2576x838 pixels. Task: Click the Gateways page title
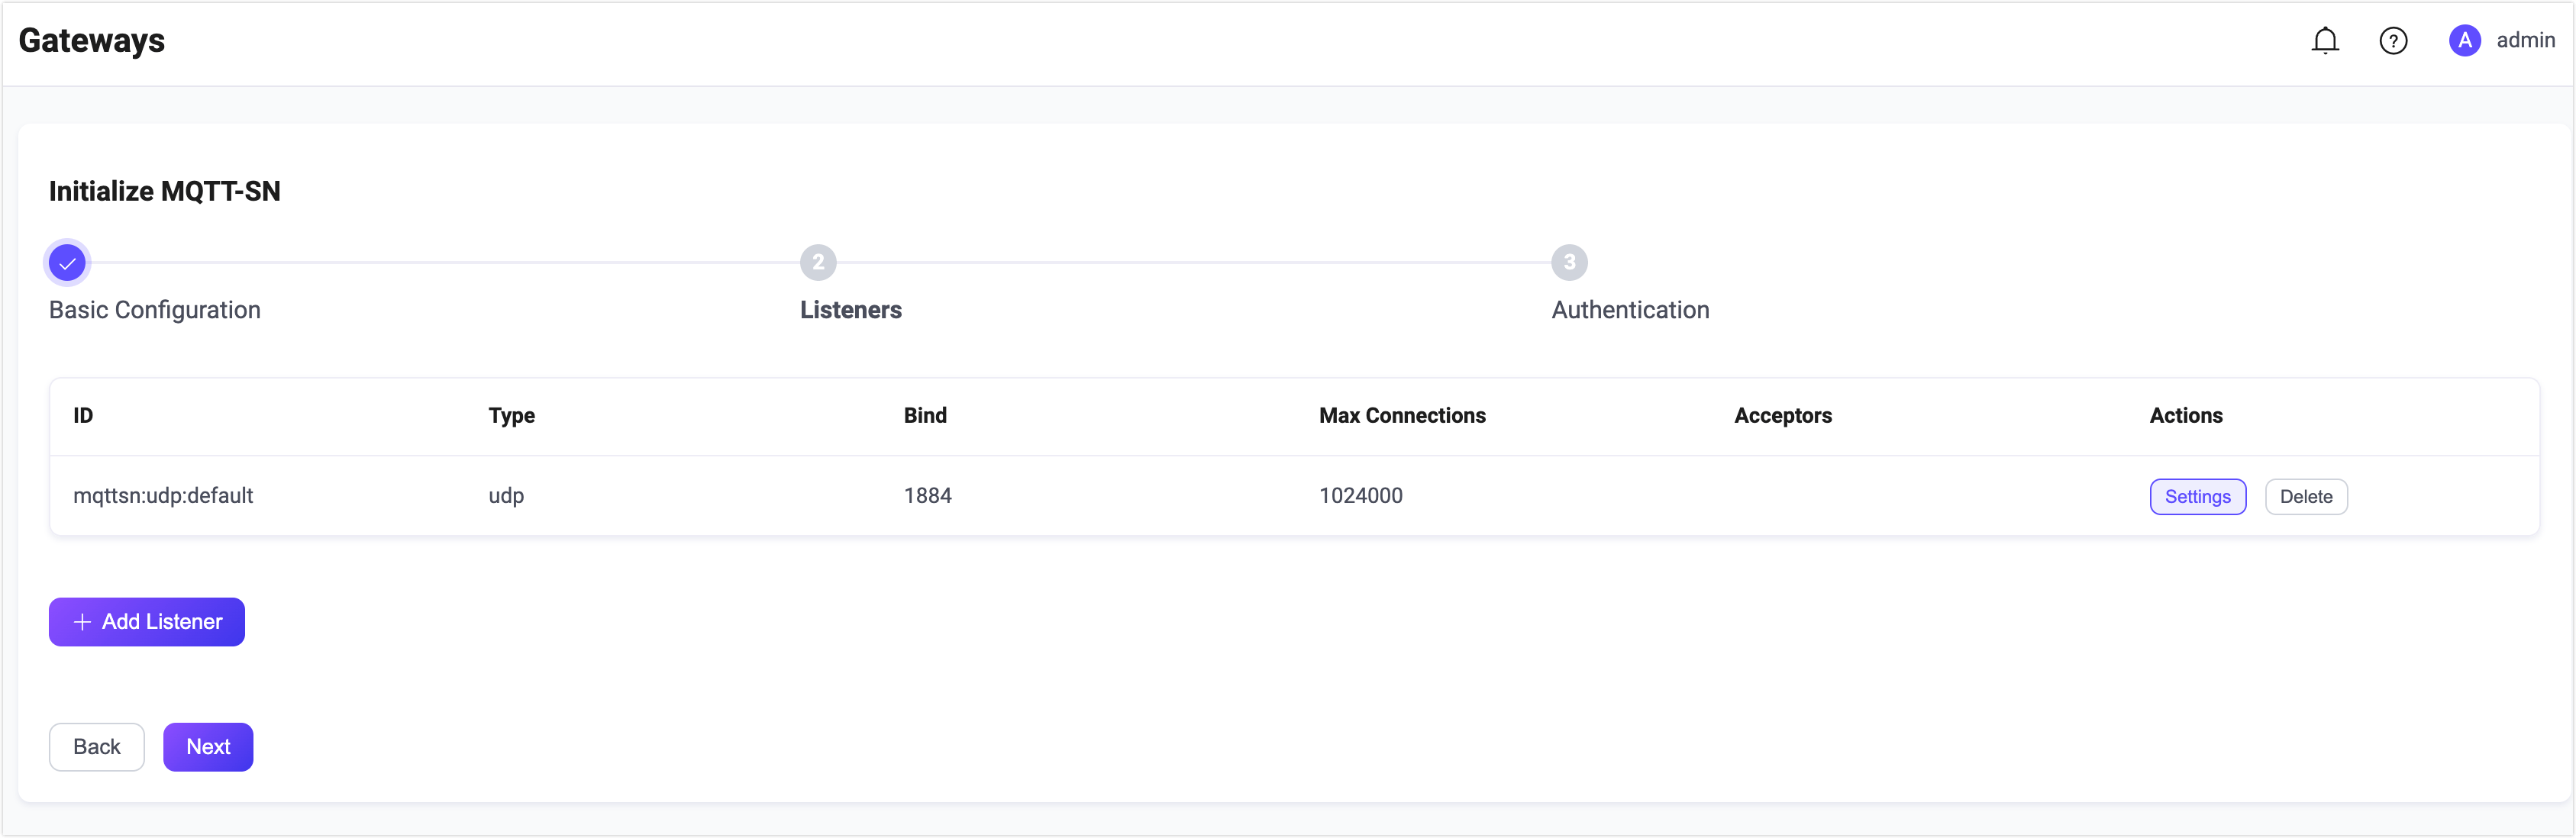click(92, 41)
